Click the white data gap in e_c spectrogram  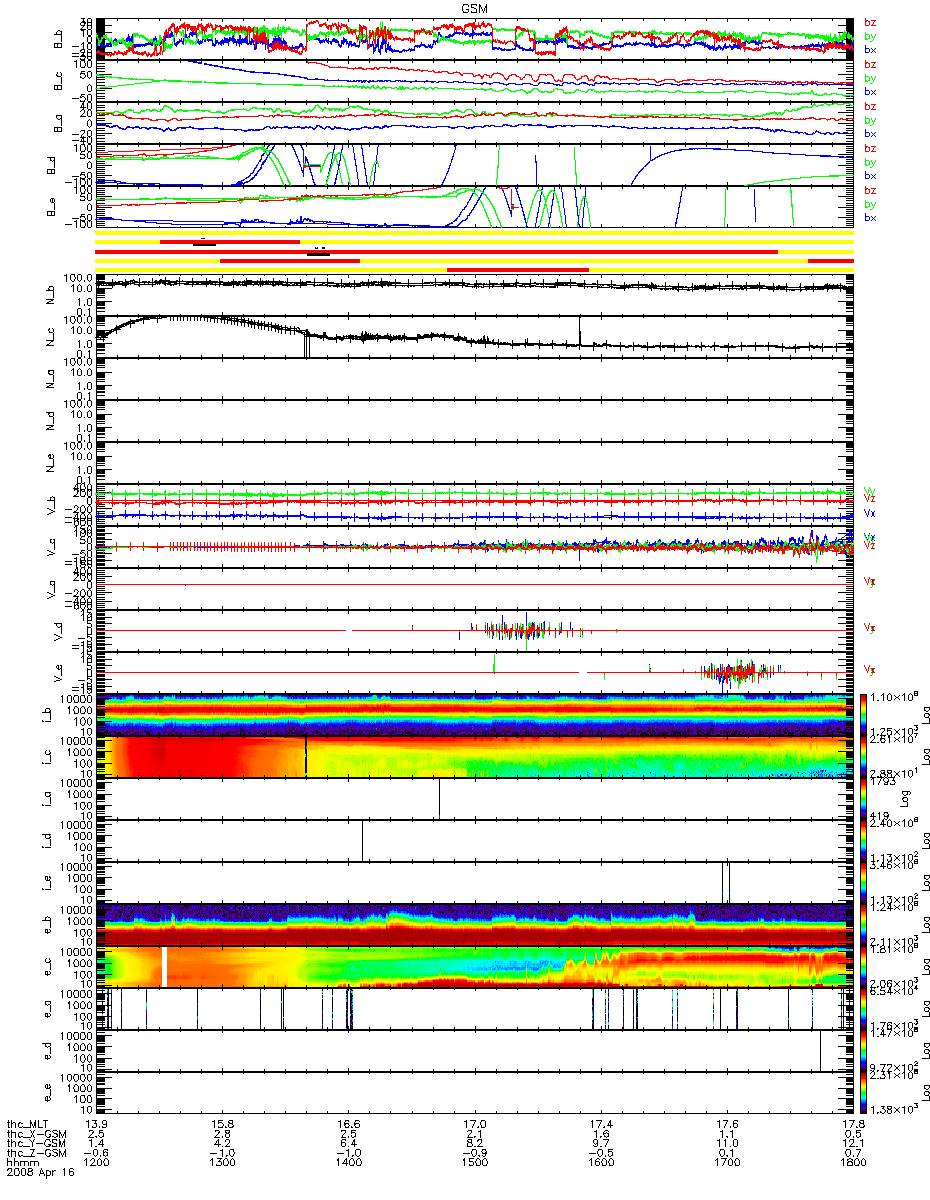pyautogui.click(x=165, y=967)
